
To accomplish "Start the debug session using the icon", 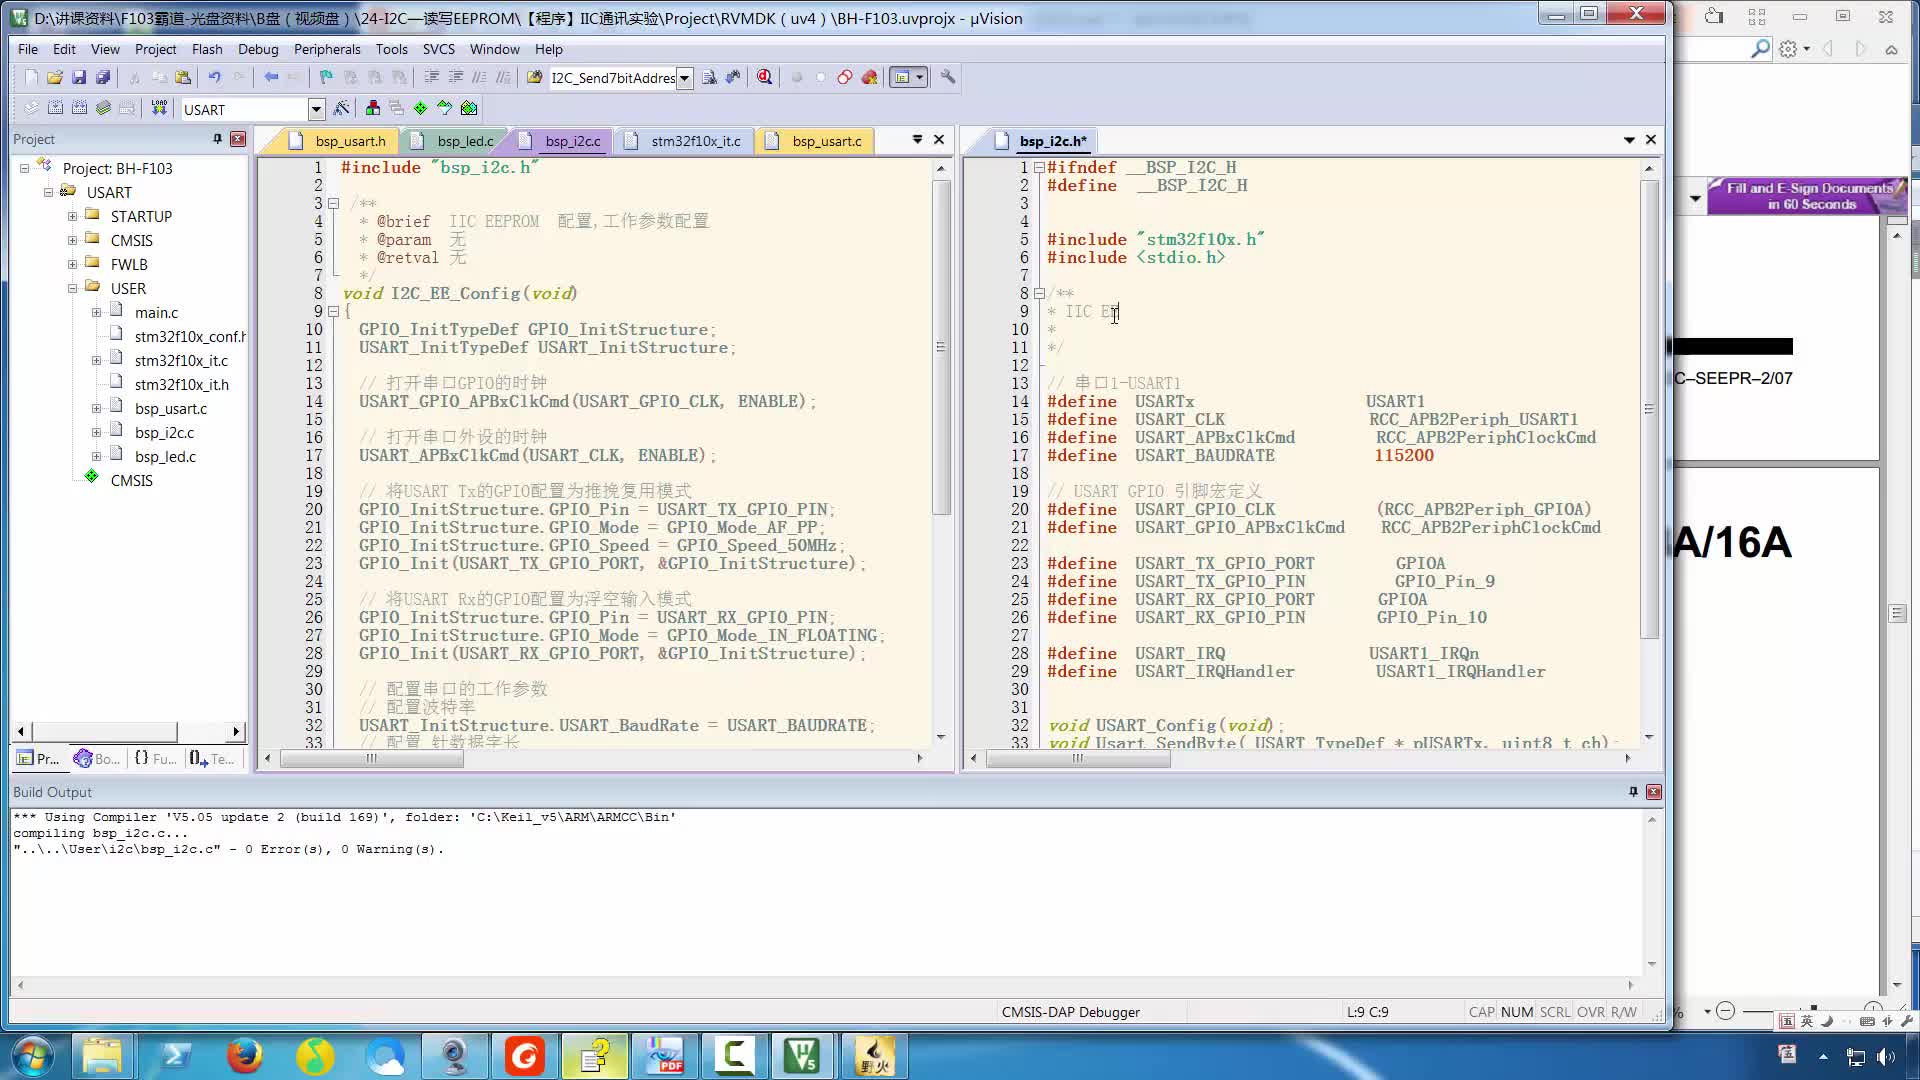I will click(x=765, y=77).
